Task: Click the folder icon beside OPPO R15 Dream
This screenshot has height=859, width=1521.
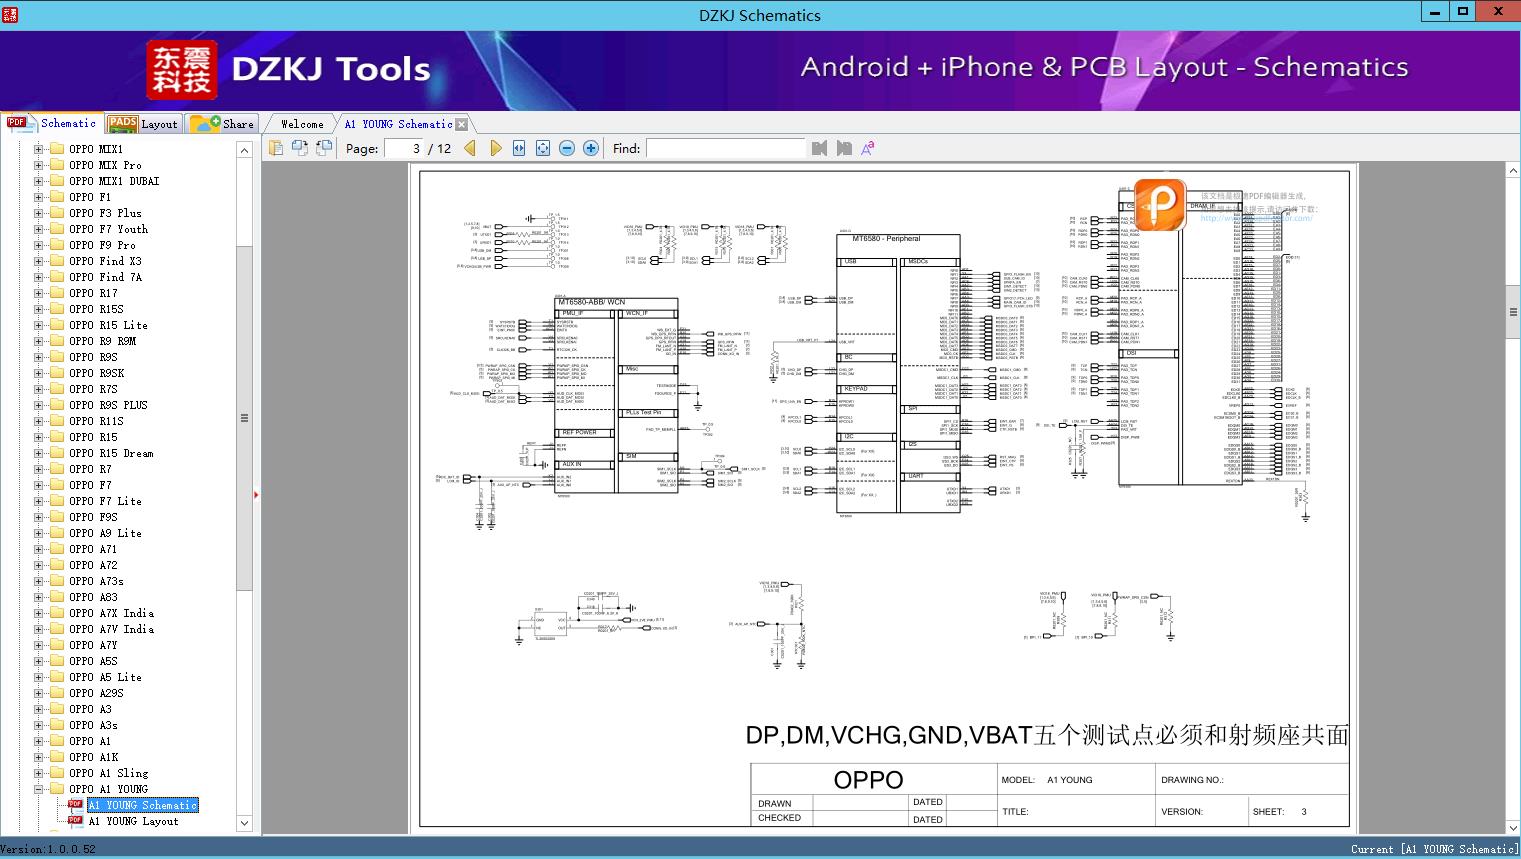Action: coord(57,453)
